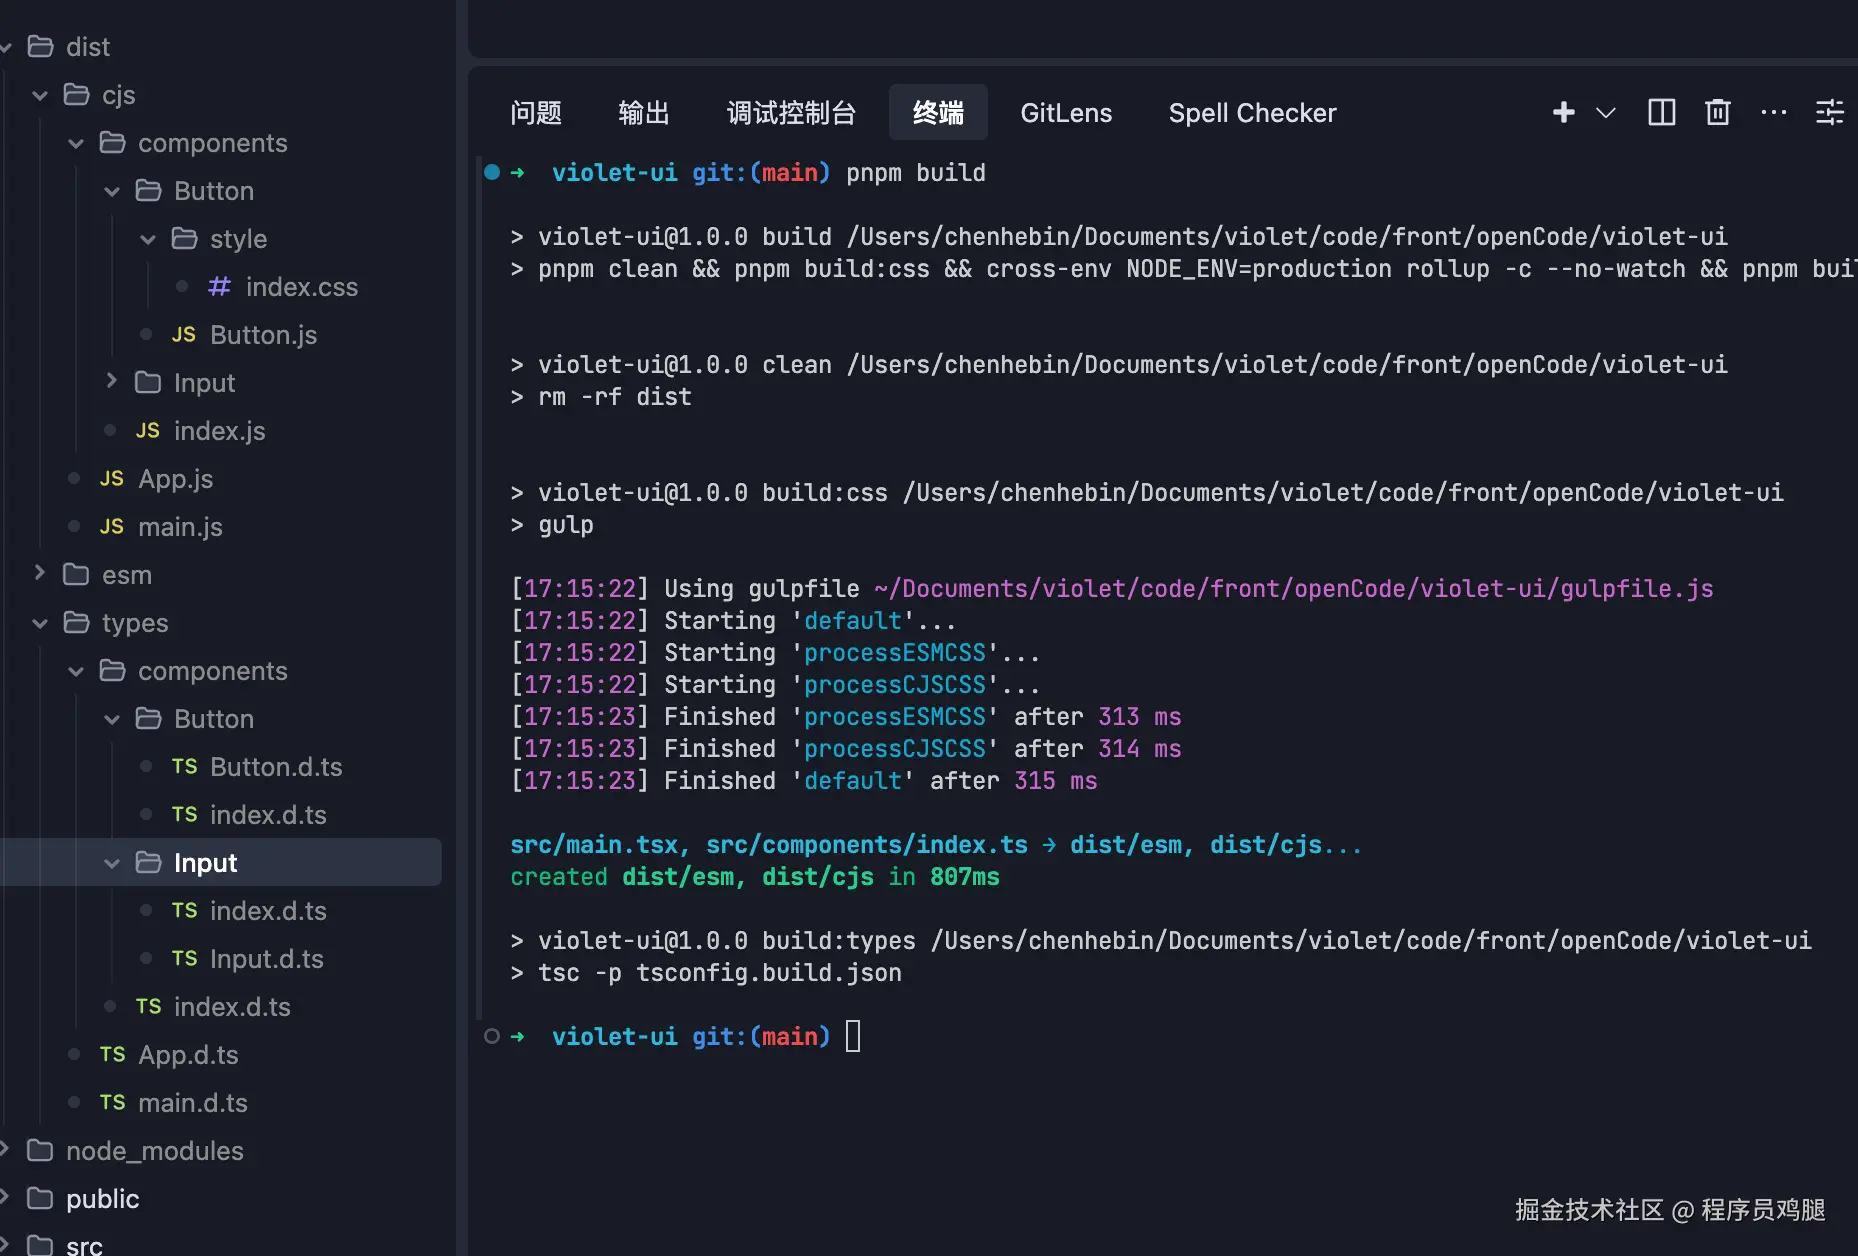Select the src folder

coord(84,1246)
